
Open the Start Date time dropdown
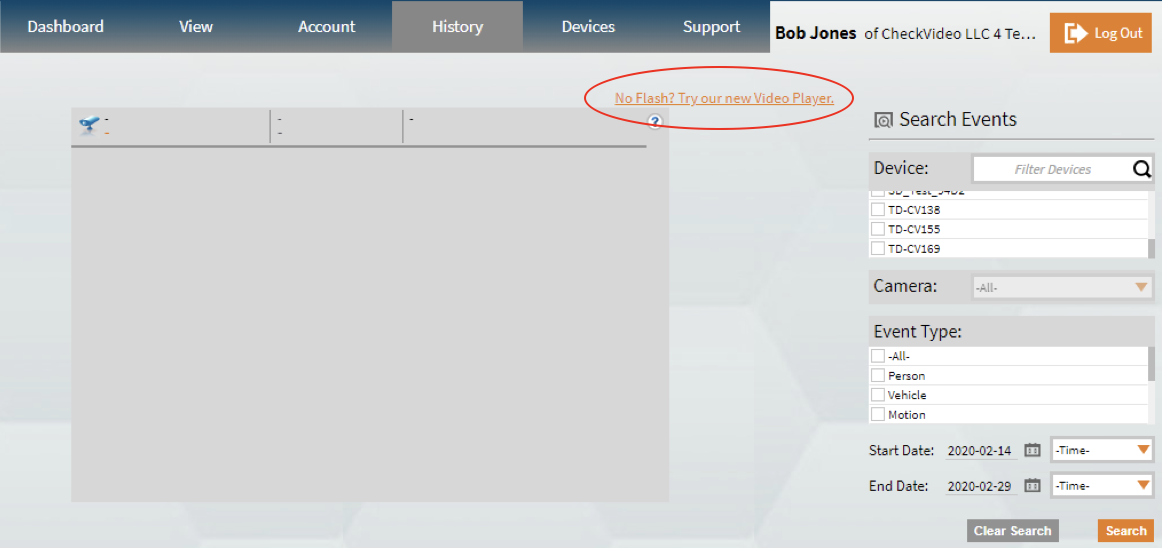pos(1102,450)
